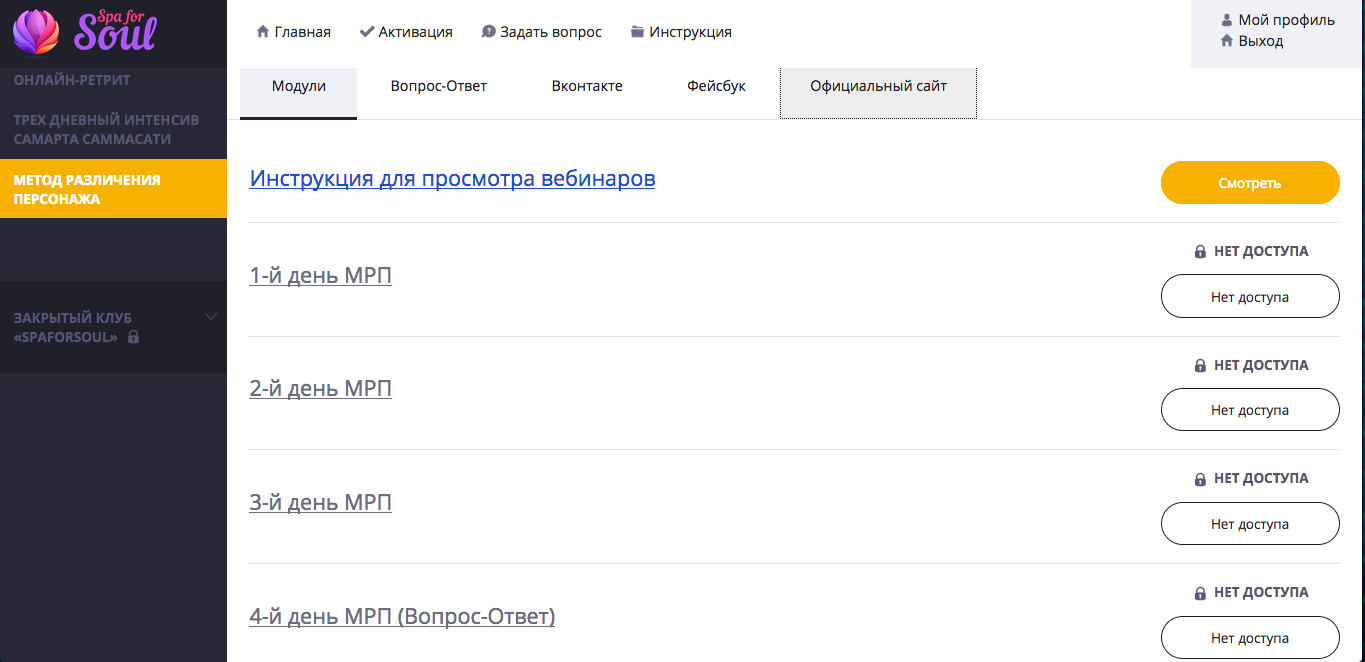Viewport: 1365px width, 662px height.
Task: Select Трех дневный интенсив sidebar item
Action: [x=106, y=129]
